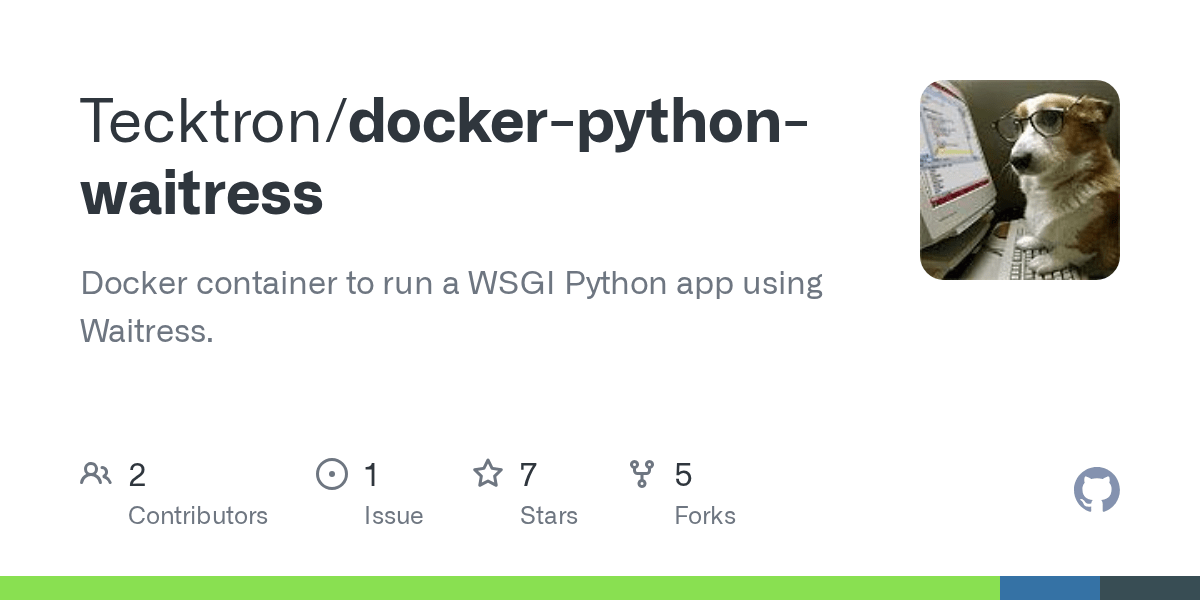The width and height of the screenshot is (1200, 600).
Task: Click the Contributors people icon
Action: [x=96, y=474]
